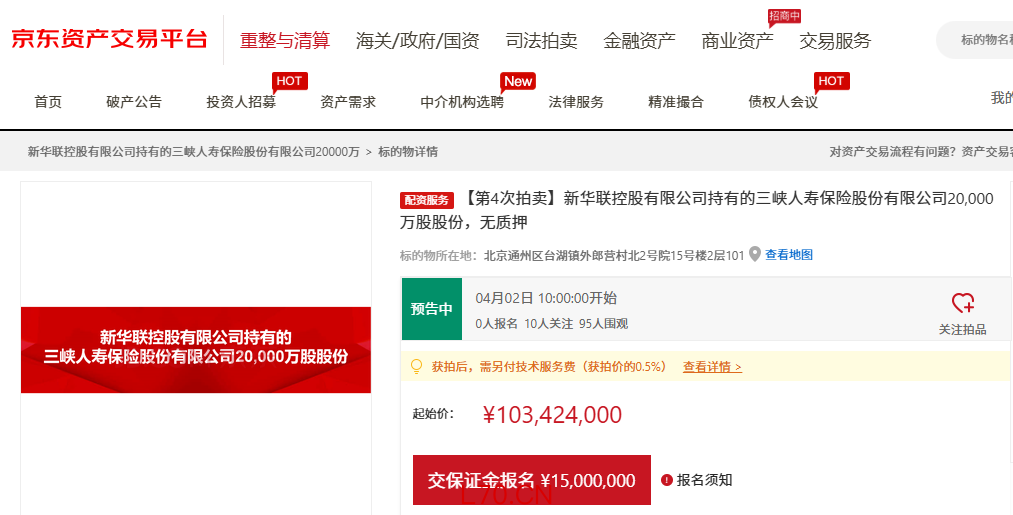The height and width of the screenshot is (515, 1013).
Task: Click the map pin location icon
Action: coord(755,254)
